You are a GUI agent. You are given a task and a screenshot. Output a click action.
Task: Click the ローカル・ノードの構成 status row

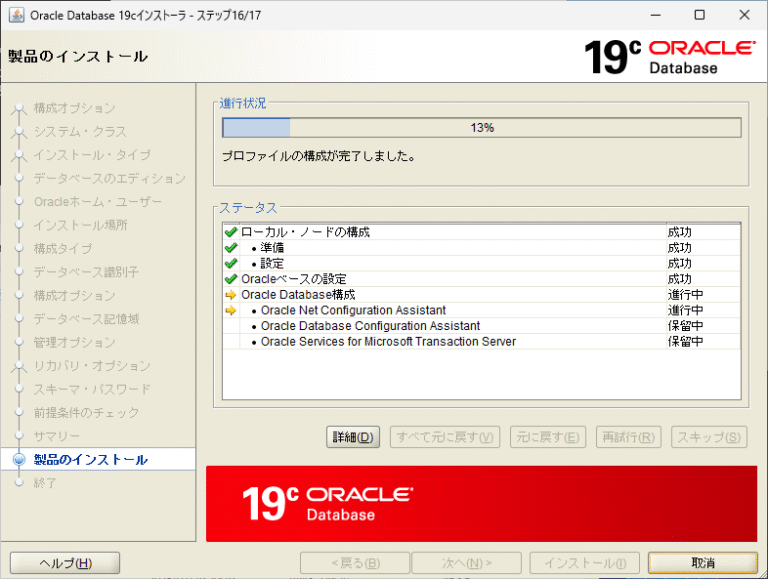[x=481, y=232]
